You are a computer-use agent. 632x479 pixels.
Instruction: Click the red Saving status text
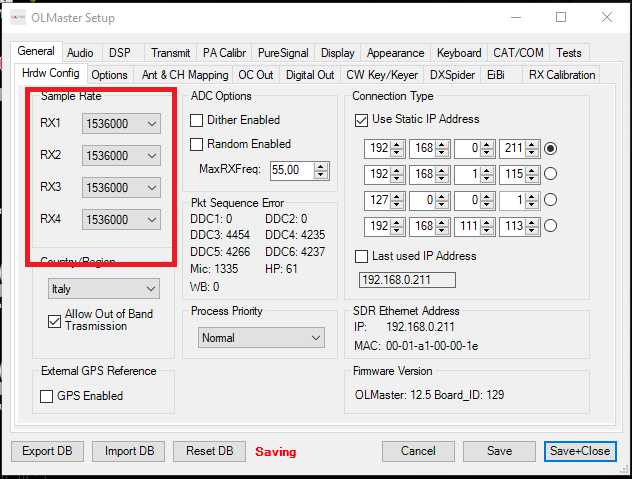point(276,452)
